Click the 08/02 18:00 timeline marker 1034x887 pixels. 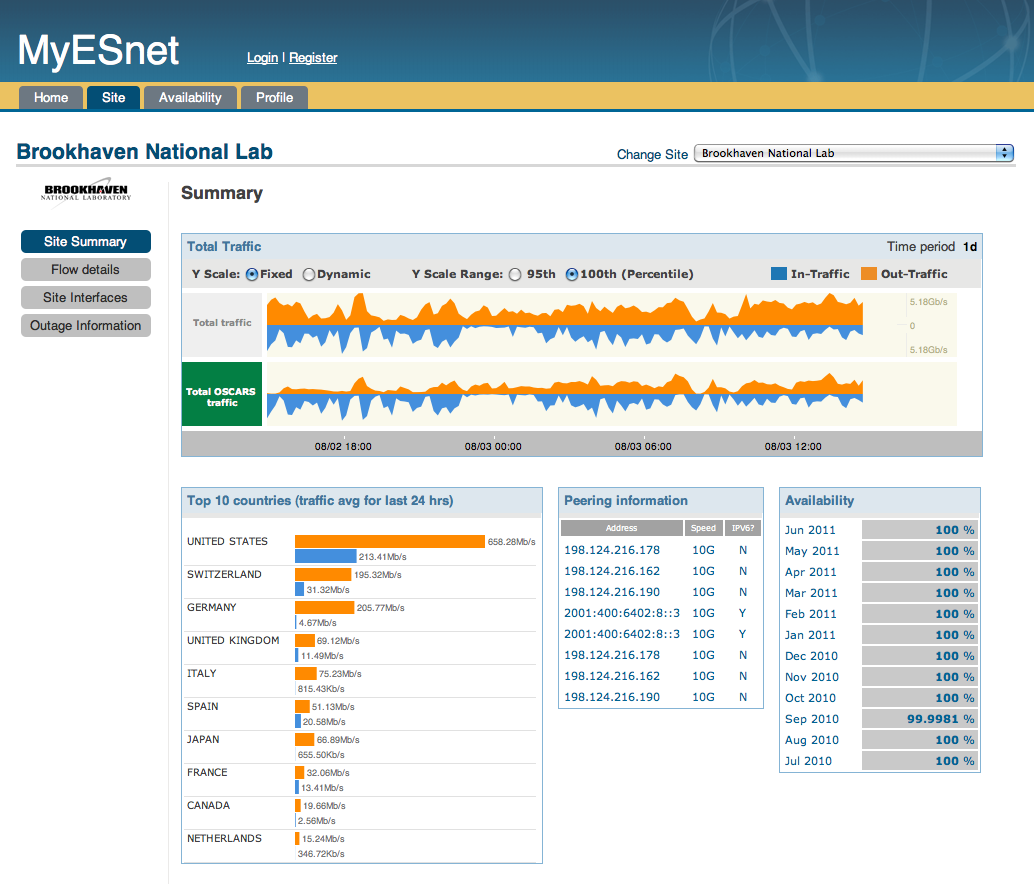343,446
